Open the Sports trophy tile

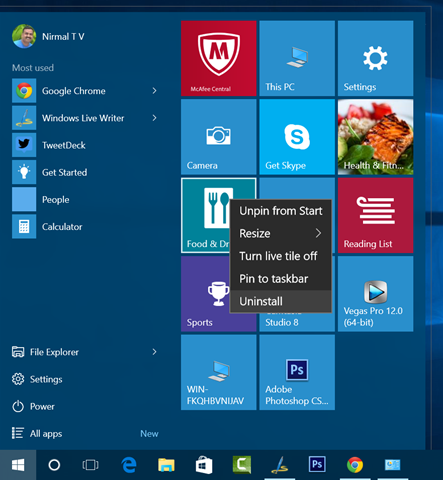(205, 294)
